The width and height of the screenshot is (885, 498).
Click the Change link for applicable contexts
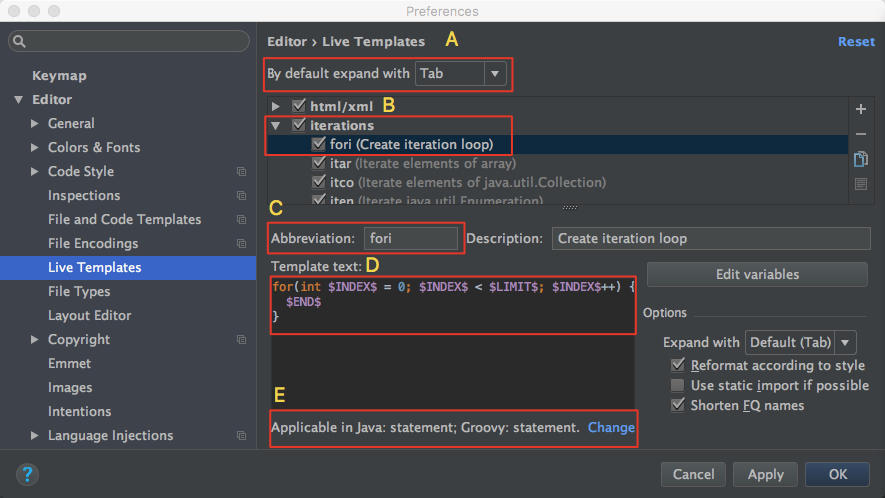coord(611,427)
